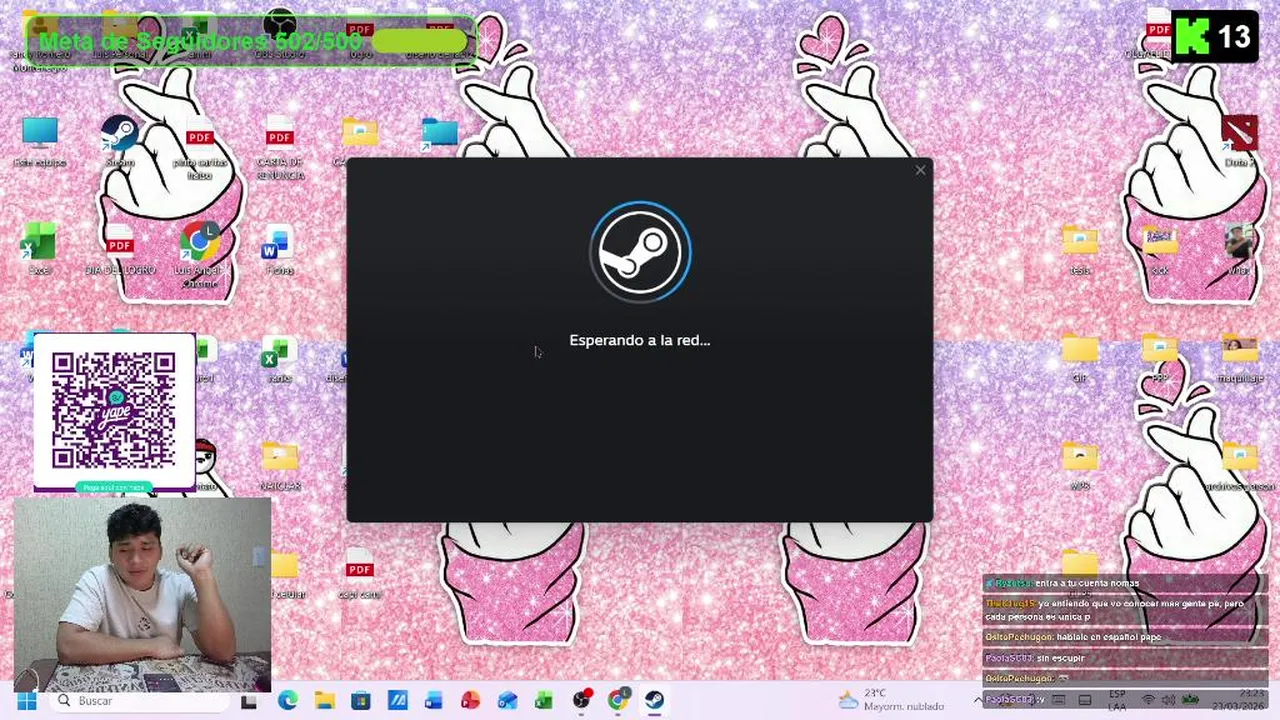Click the Steam logo in loading dialog
1280x720 pixels.
tap(640, 251)
